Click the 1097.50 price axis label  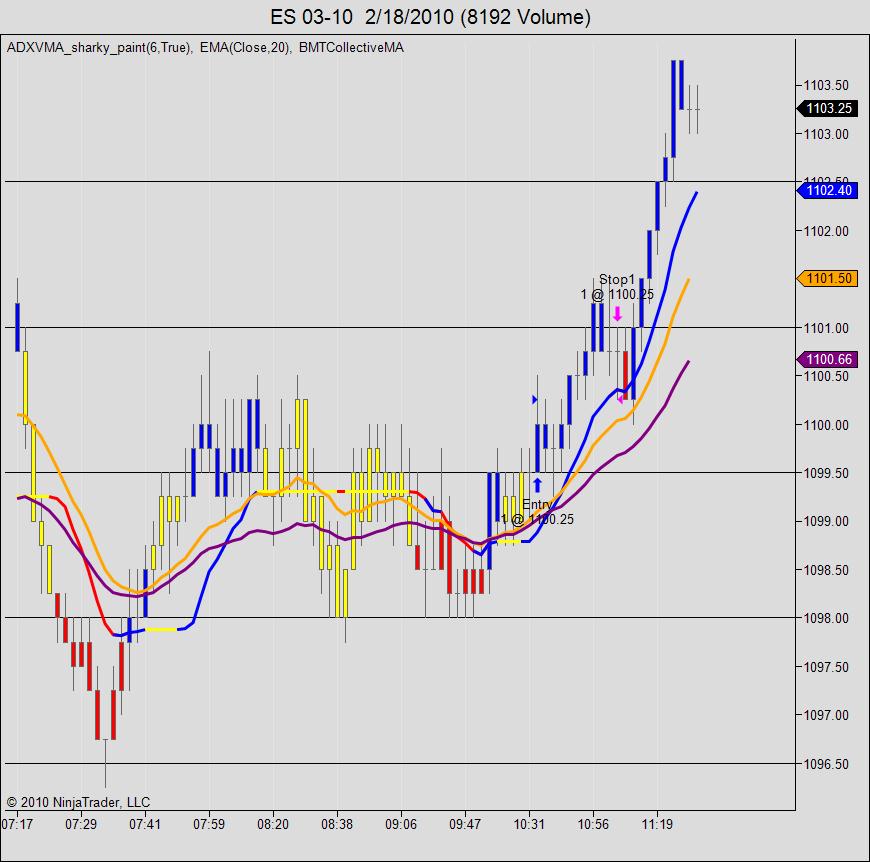click(826, 667)
